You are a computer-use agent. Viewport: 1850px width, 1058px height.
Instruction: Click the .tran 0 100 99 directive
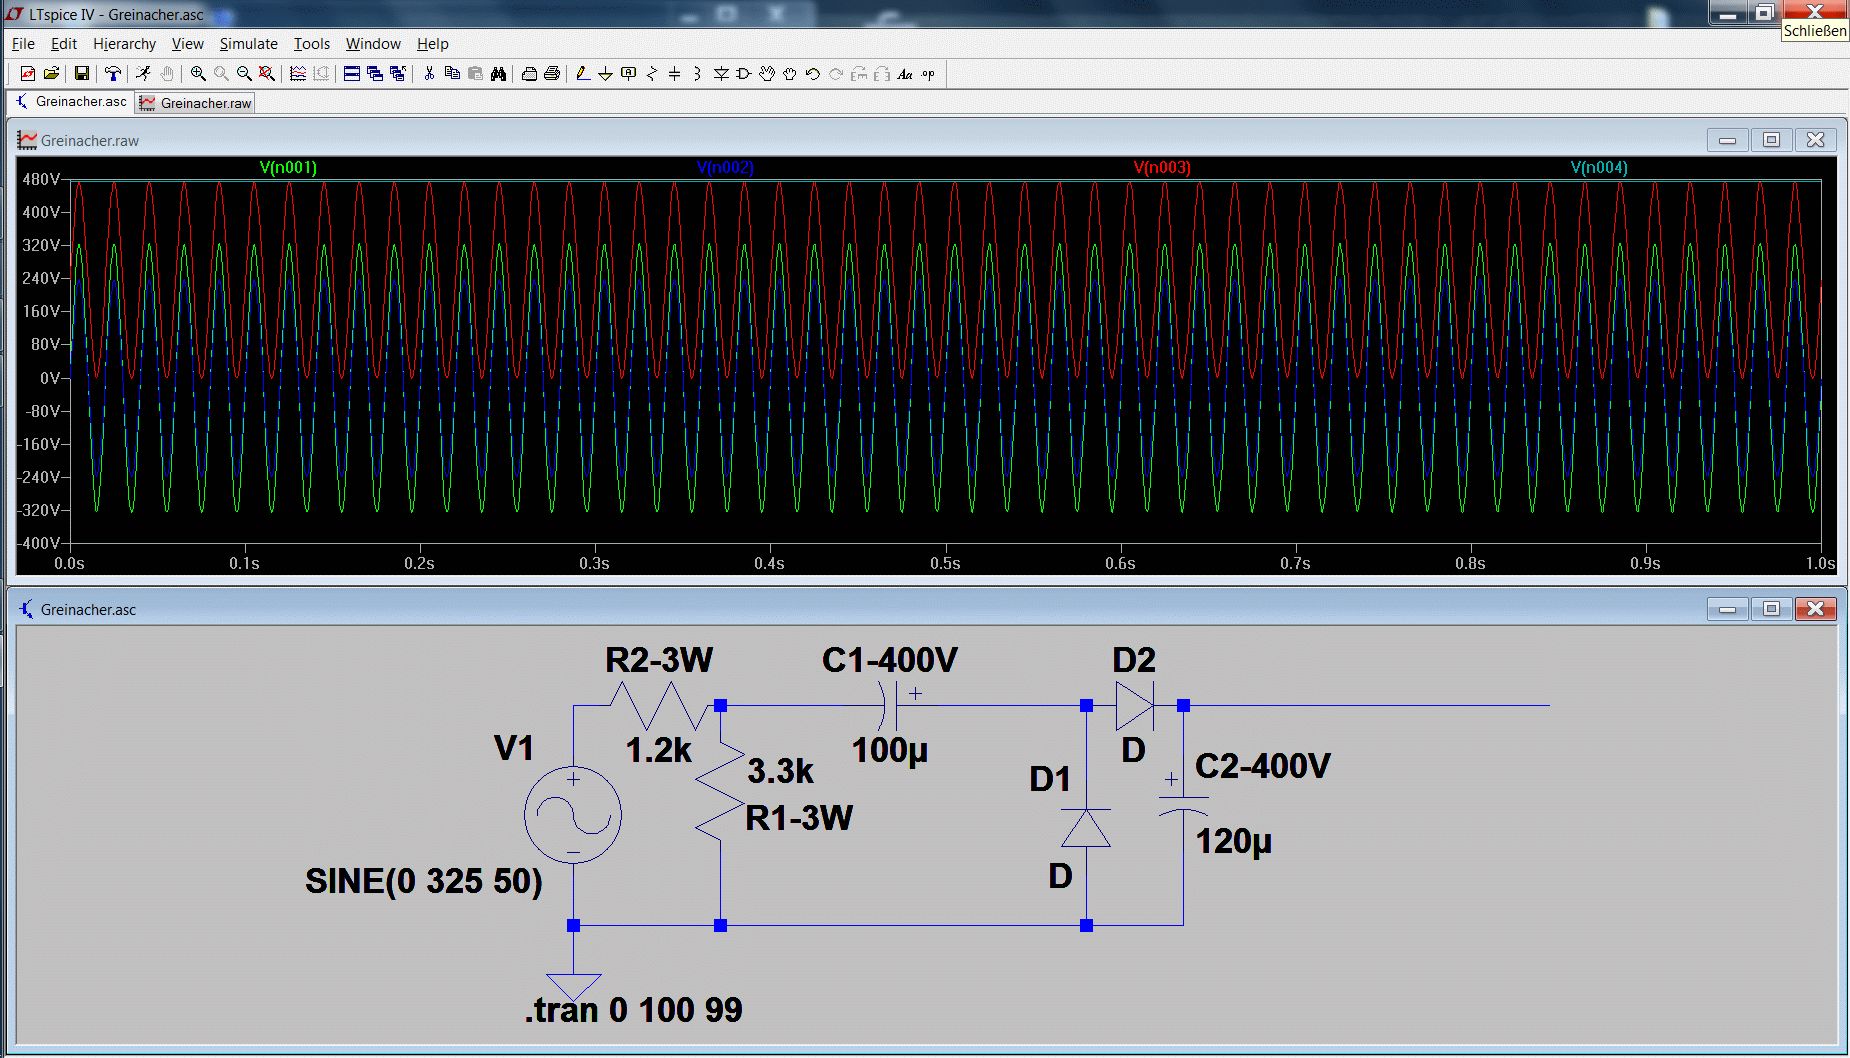pos(633,1010)
